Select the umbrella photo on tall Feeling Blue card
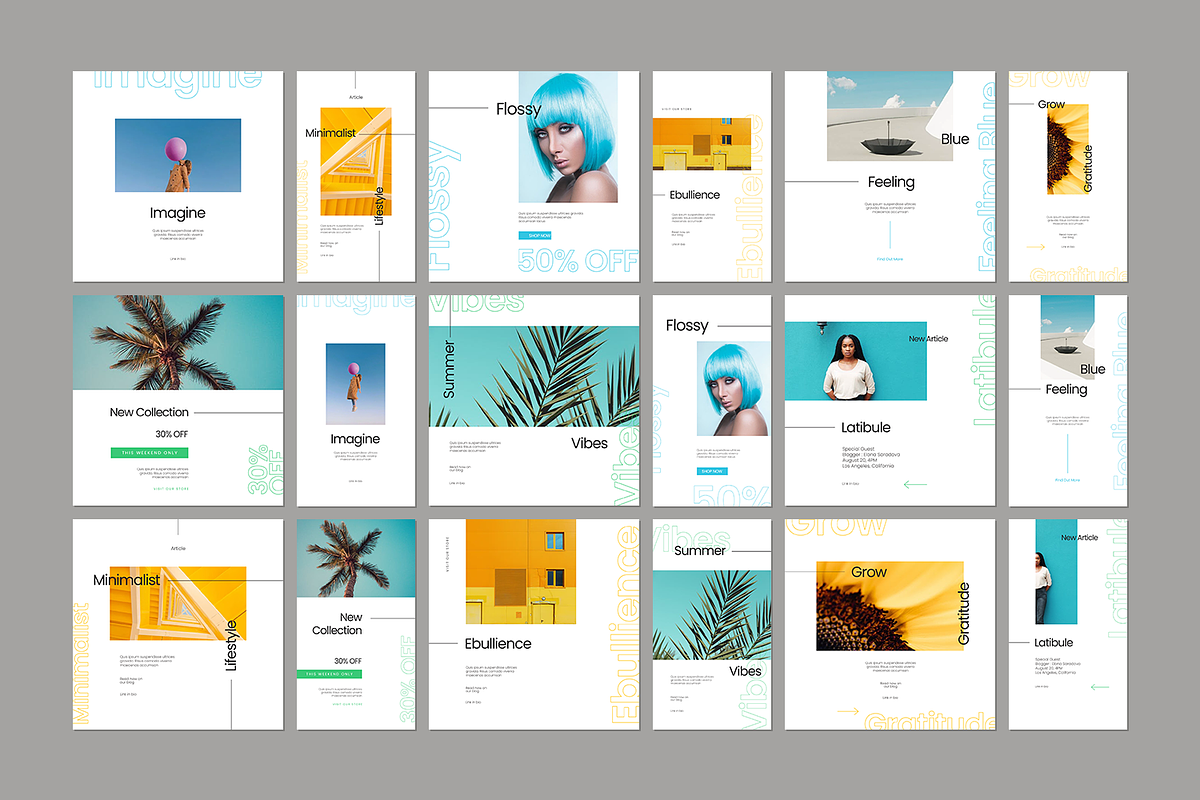 coord(1067,335)
